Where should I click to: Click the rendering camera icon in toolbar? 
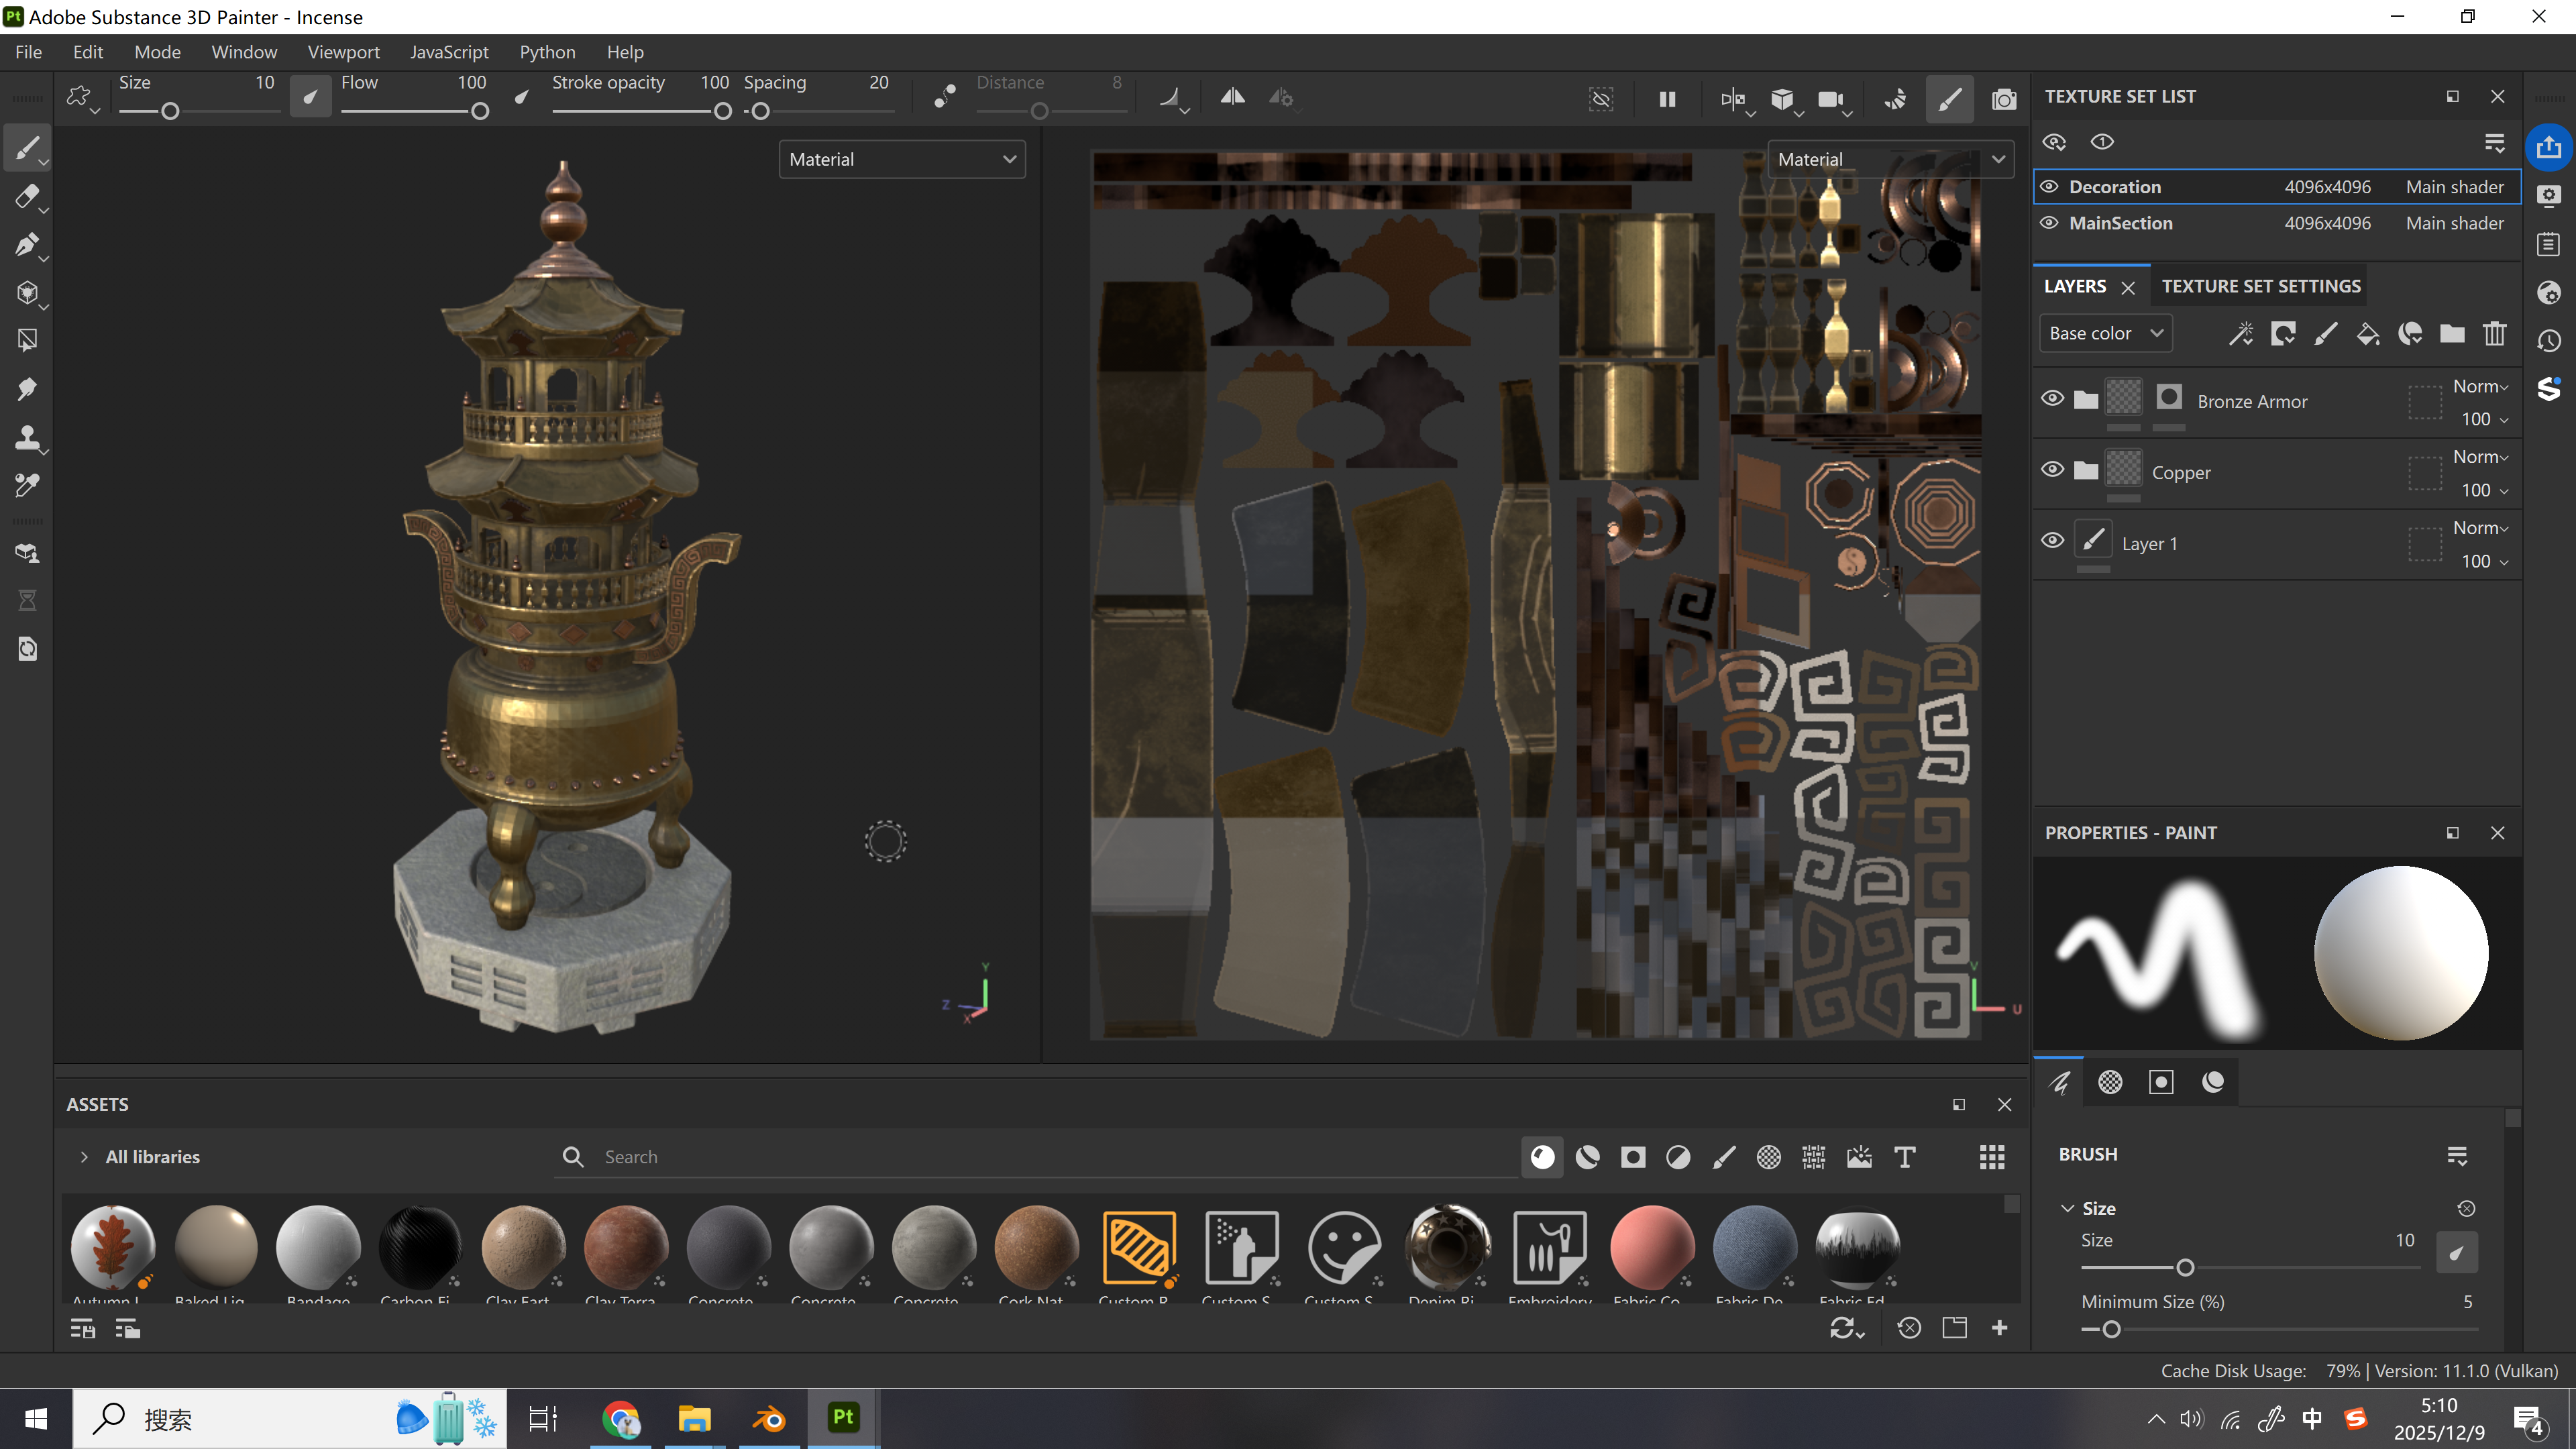click(2004, 99)
